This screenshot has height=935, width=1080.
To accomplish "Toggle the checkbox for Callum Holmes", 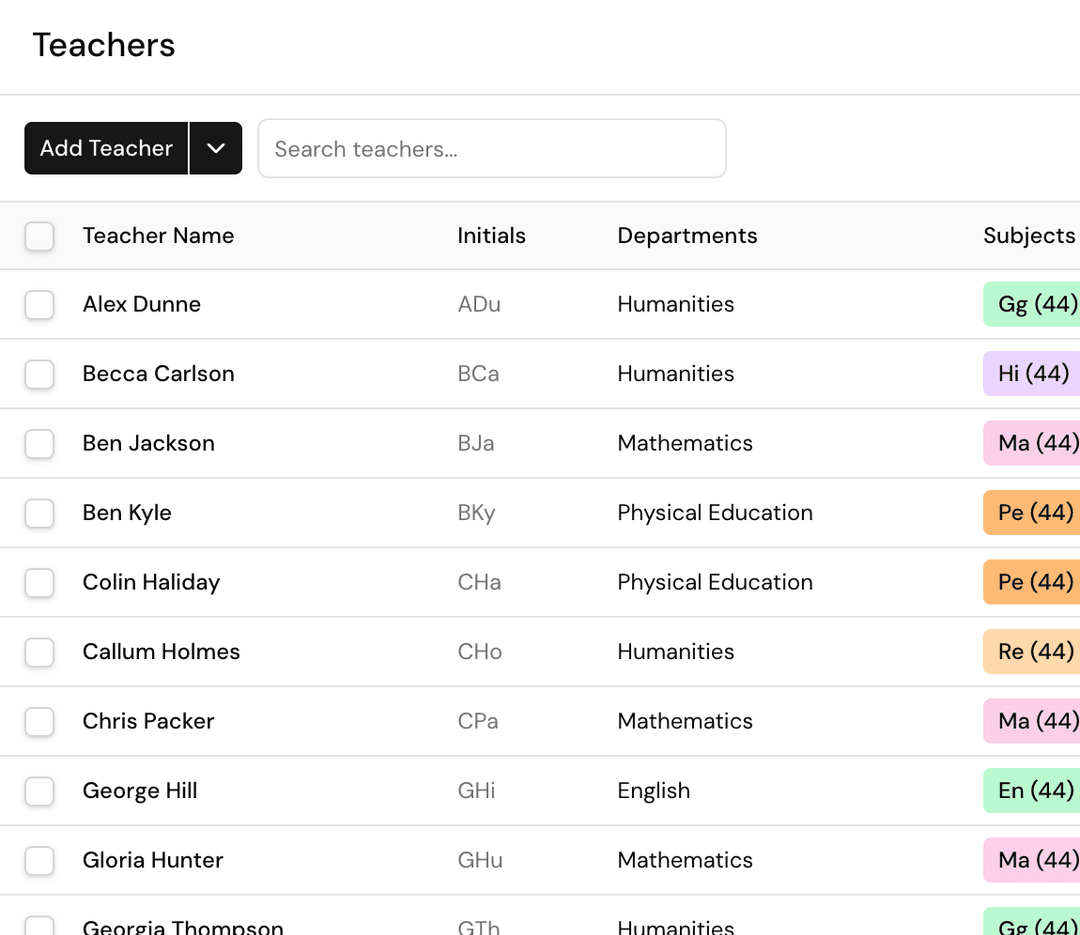I will coord(39,652).
